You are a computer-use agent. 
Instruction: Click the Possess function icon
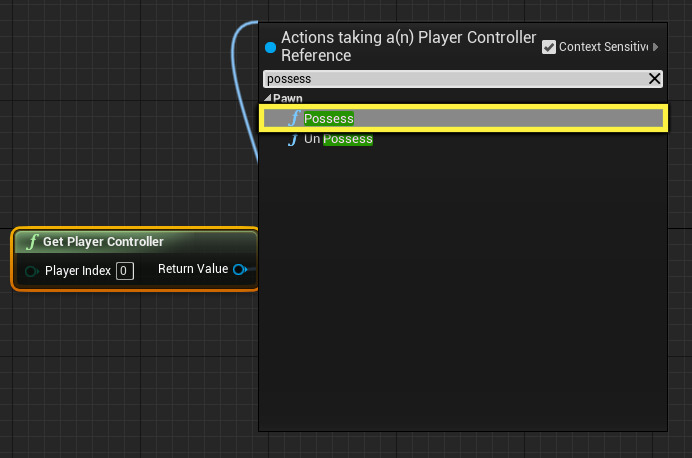point(294,118)
